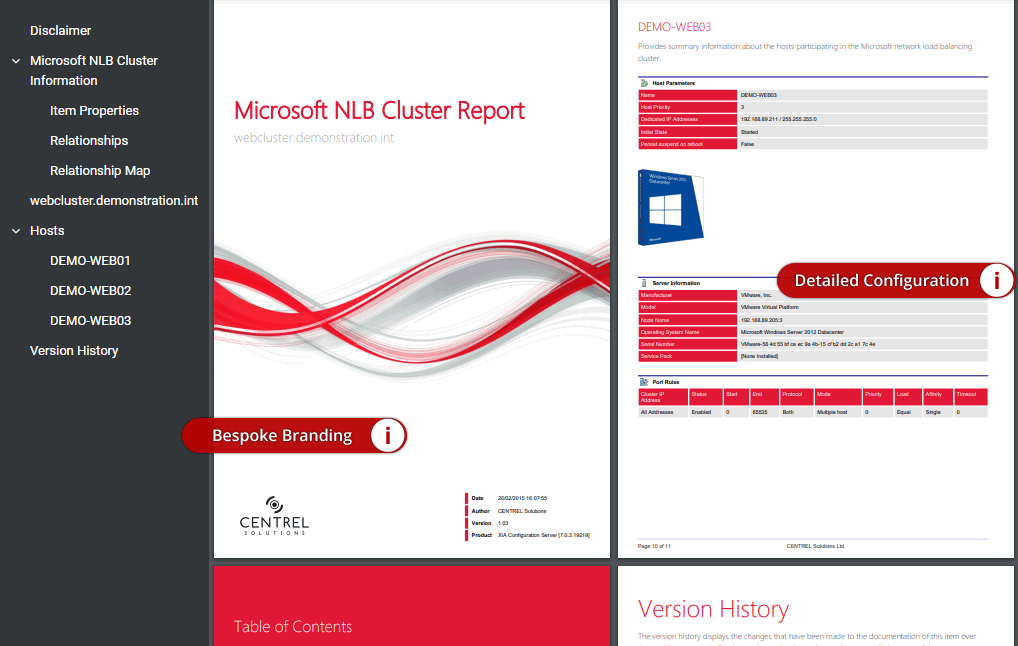Open the Disclaimer bookmark

60,31
